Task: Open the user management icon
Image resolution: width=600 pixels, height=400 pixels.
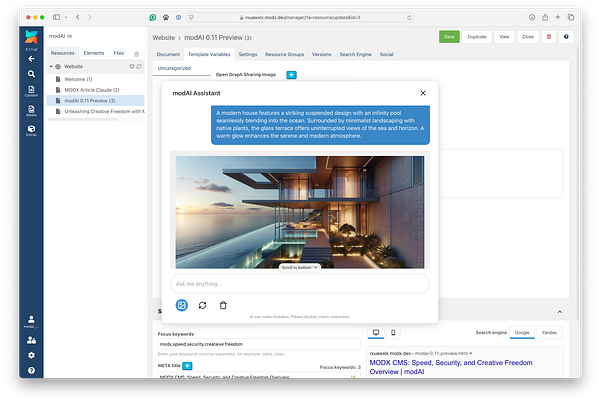Action: (x=31, y=340)
